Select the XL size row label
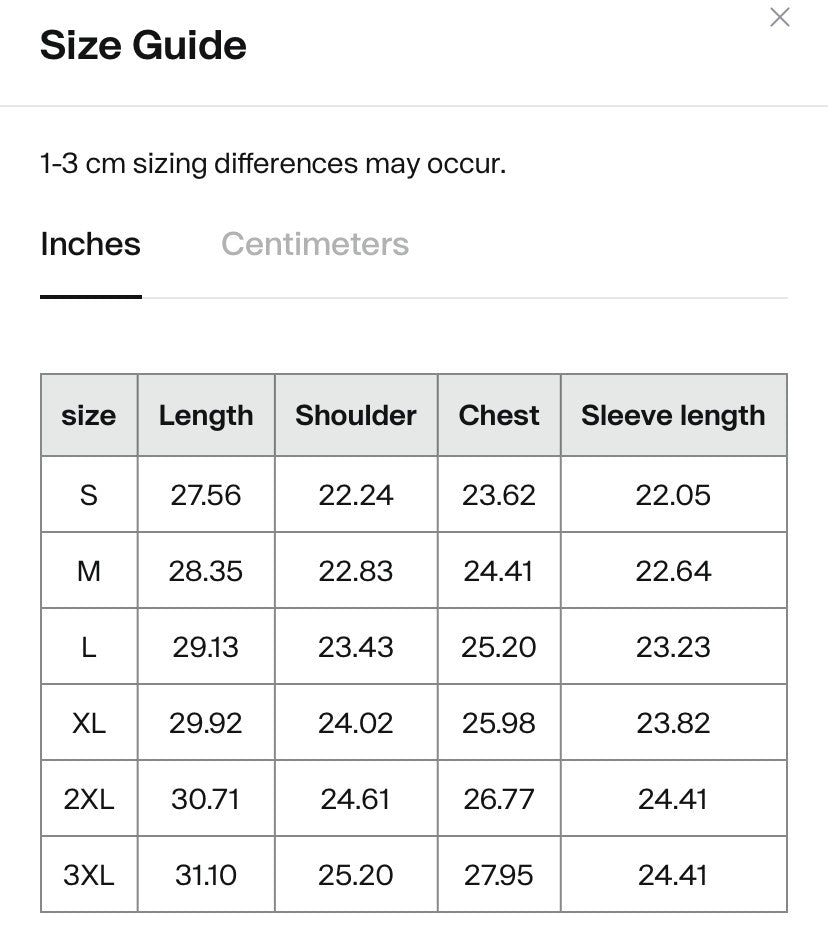This screenshot has width=828, height=951. (89, 723)
